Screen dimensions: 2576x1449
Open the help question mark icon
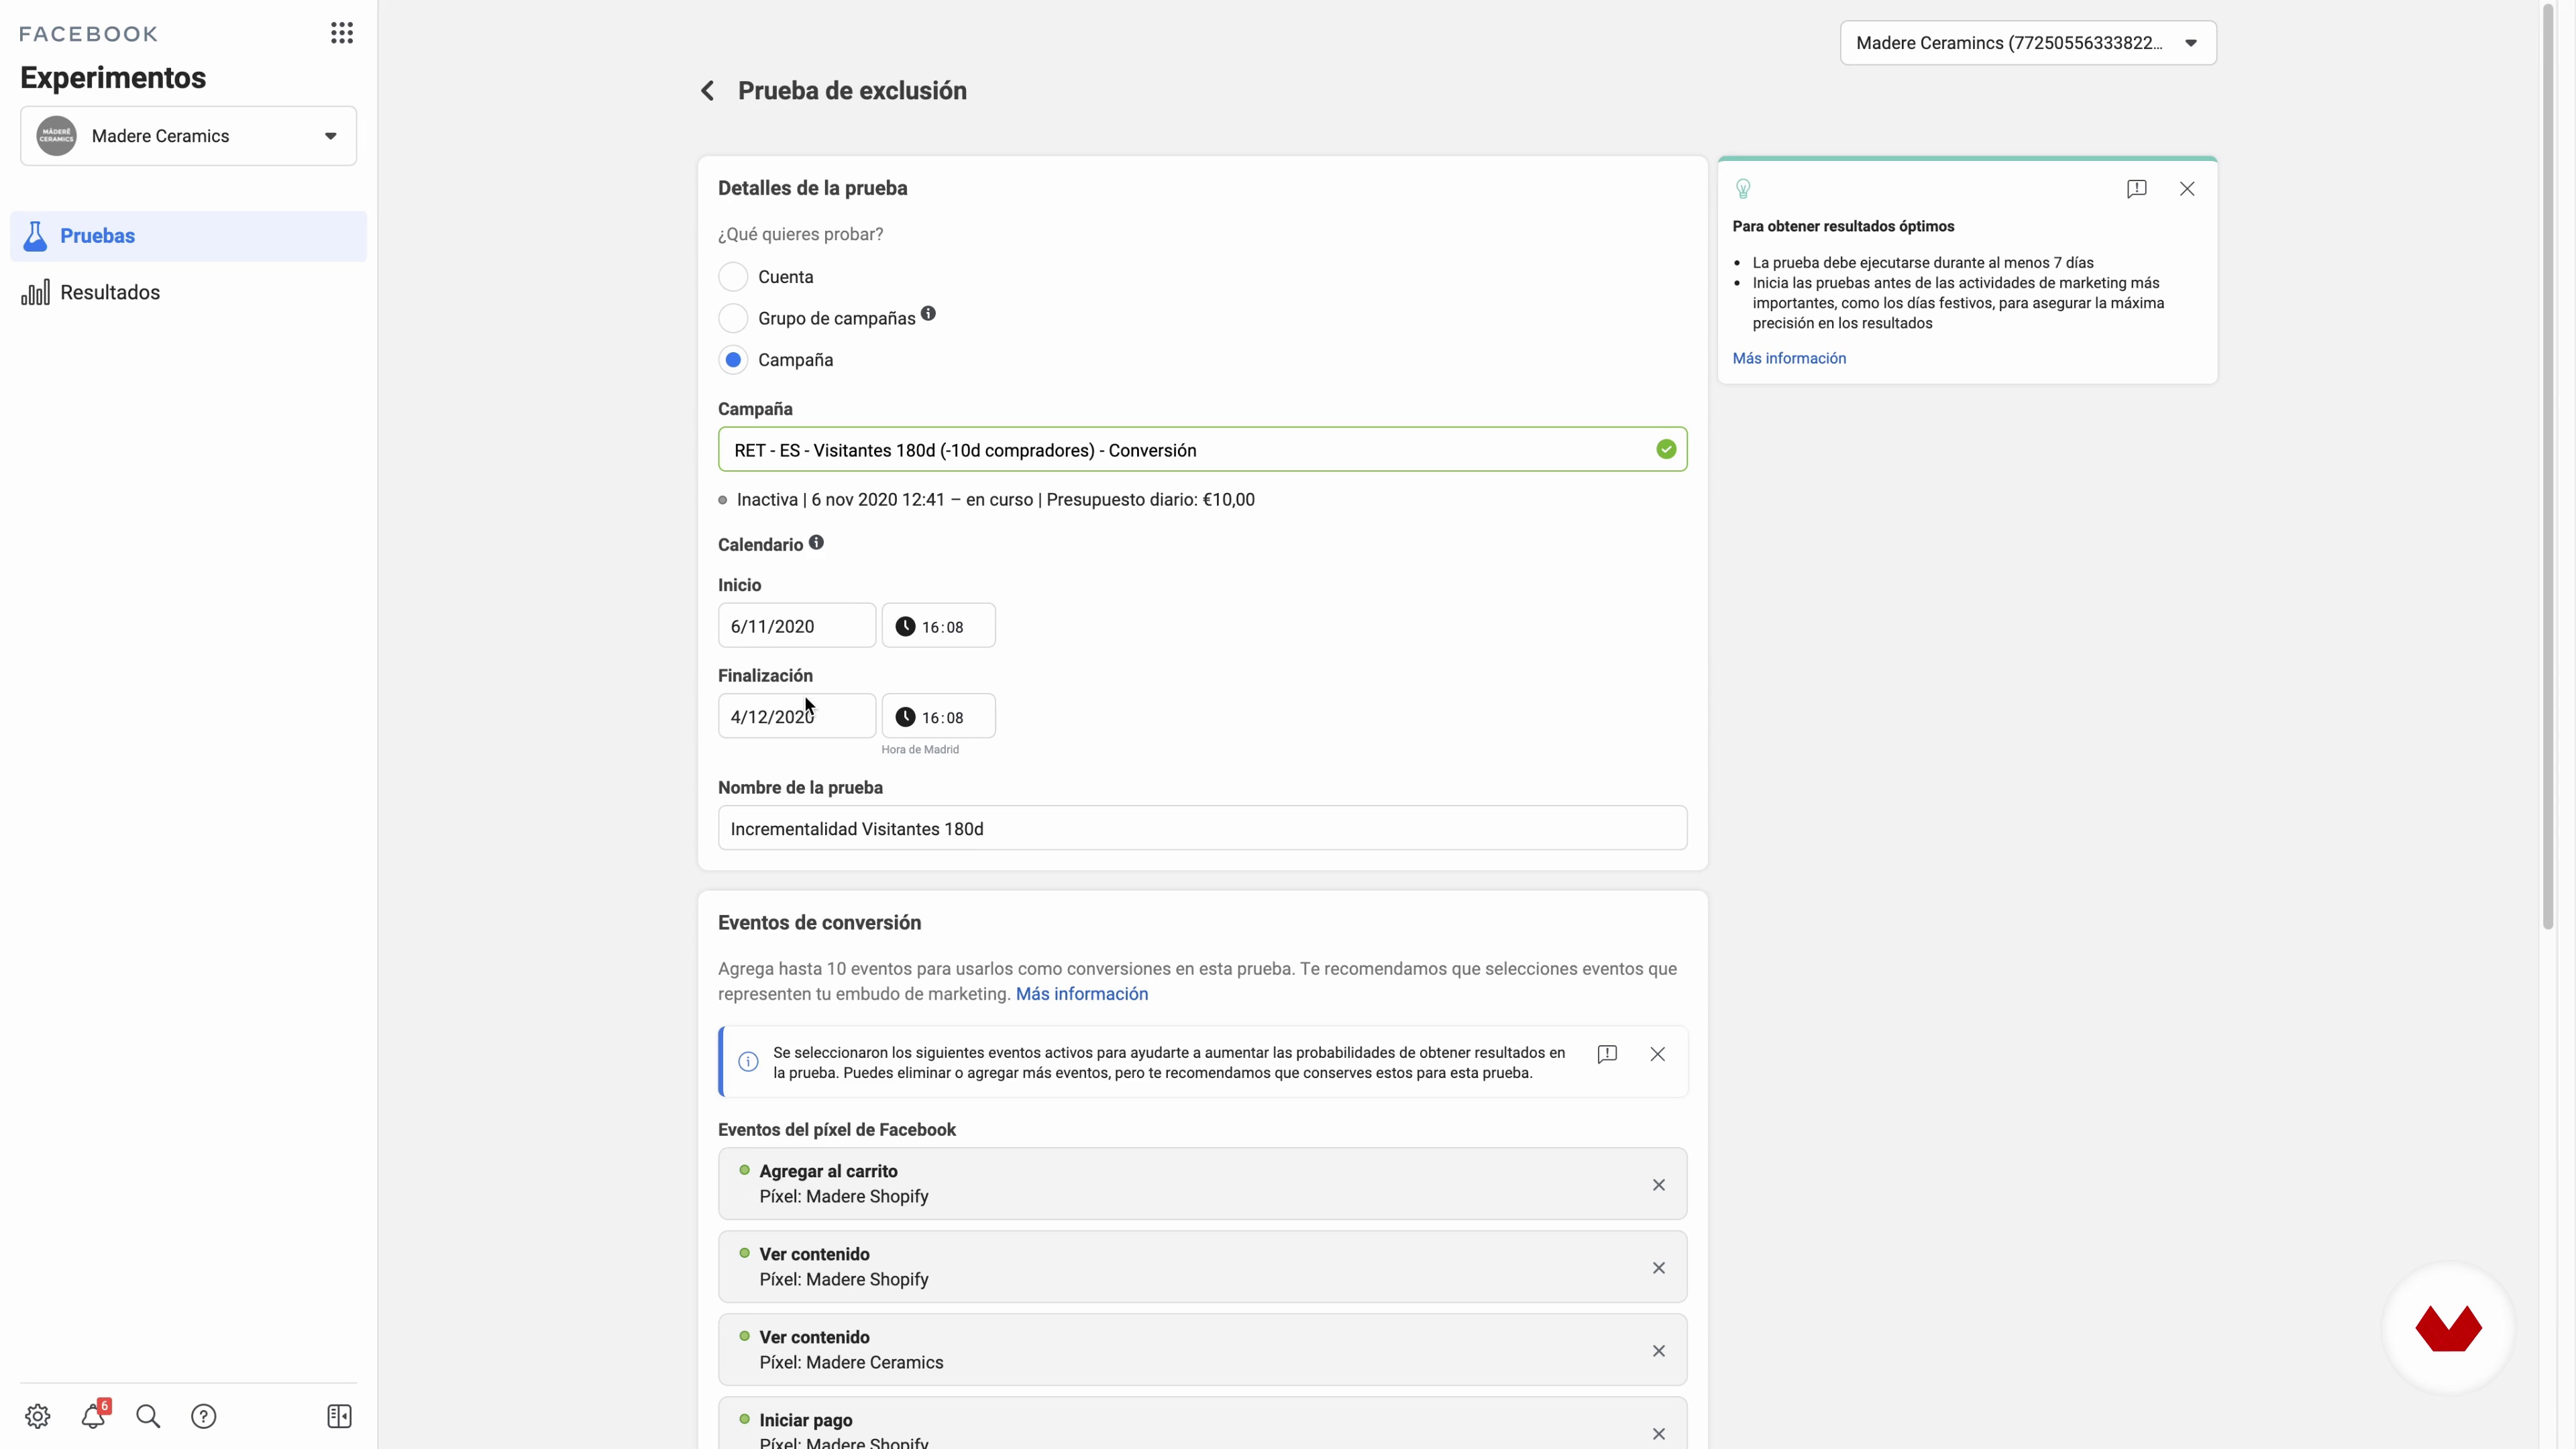click(x=204, y=1416)
